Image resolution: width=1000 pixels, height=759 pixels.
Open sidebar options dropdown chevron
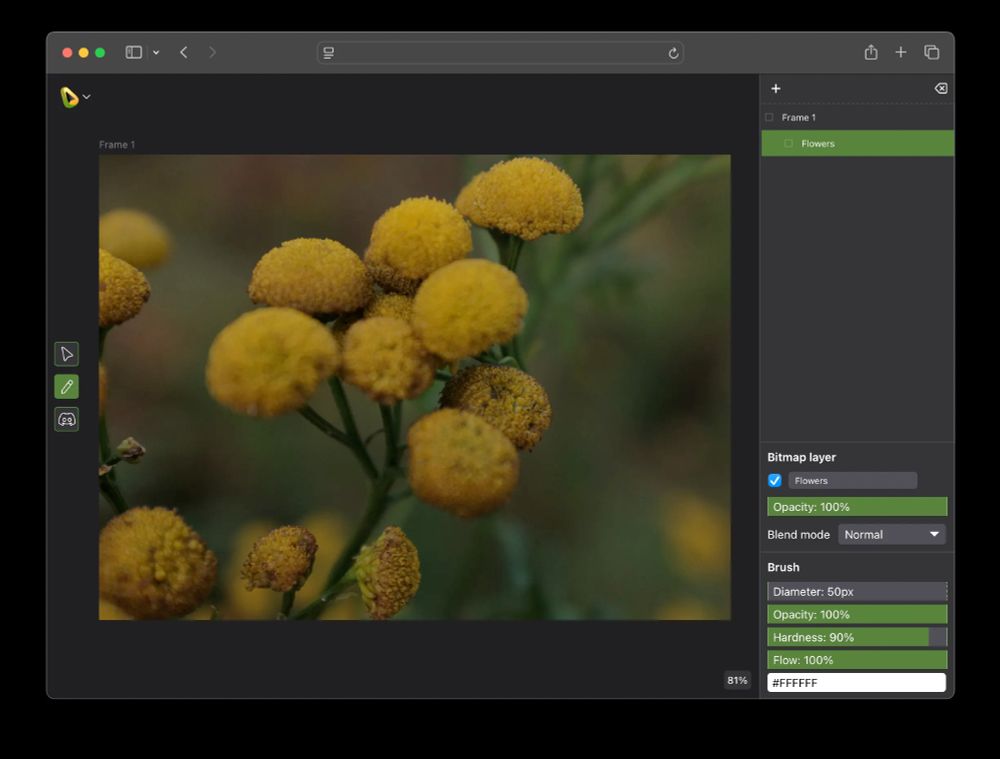tap(156, 52)
